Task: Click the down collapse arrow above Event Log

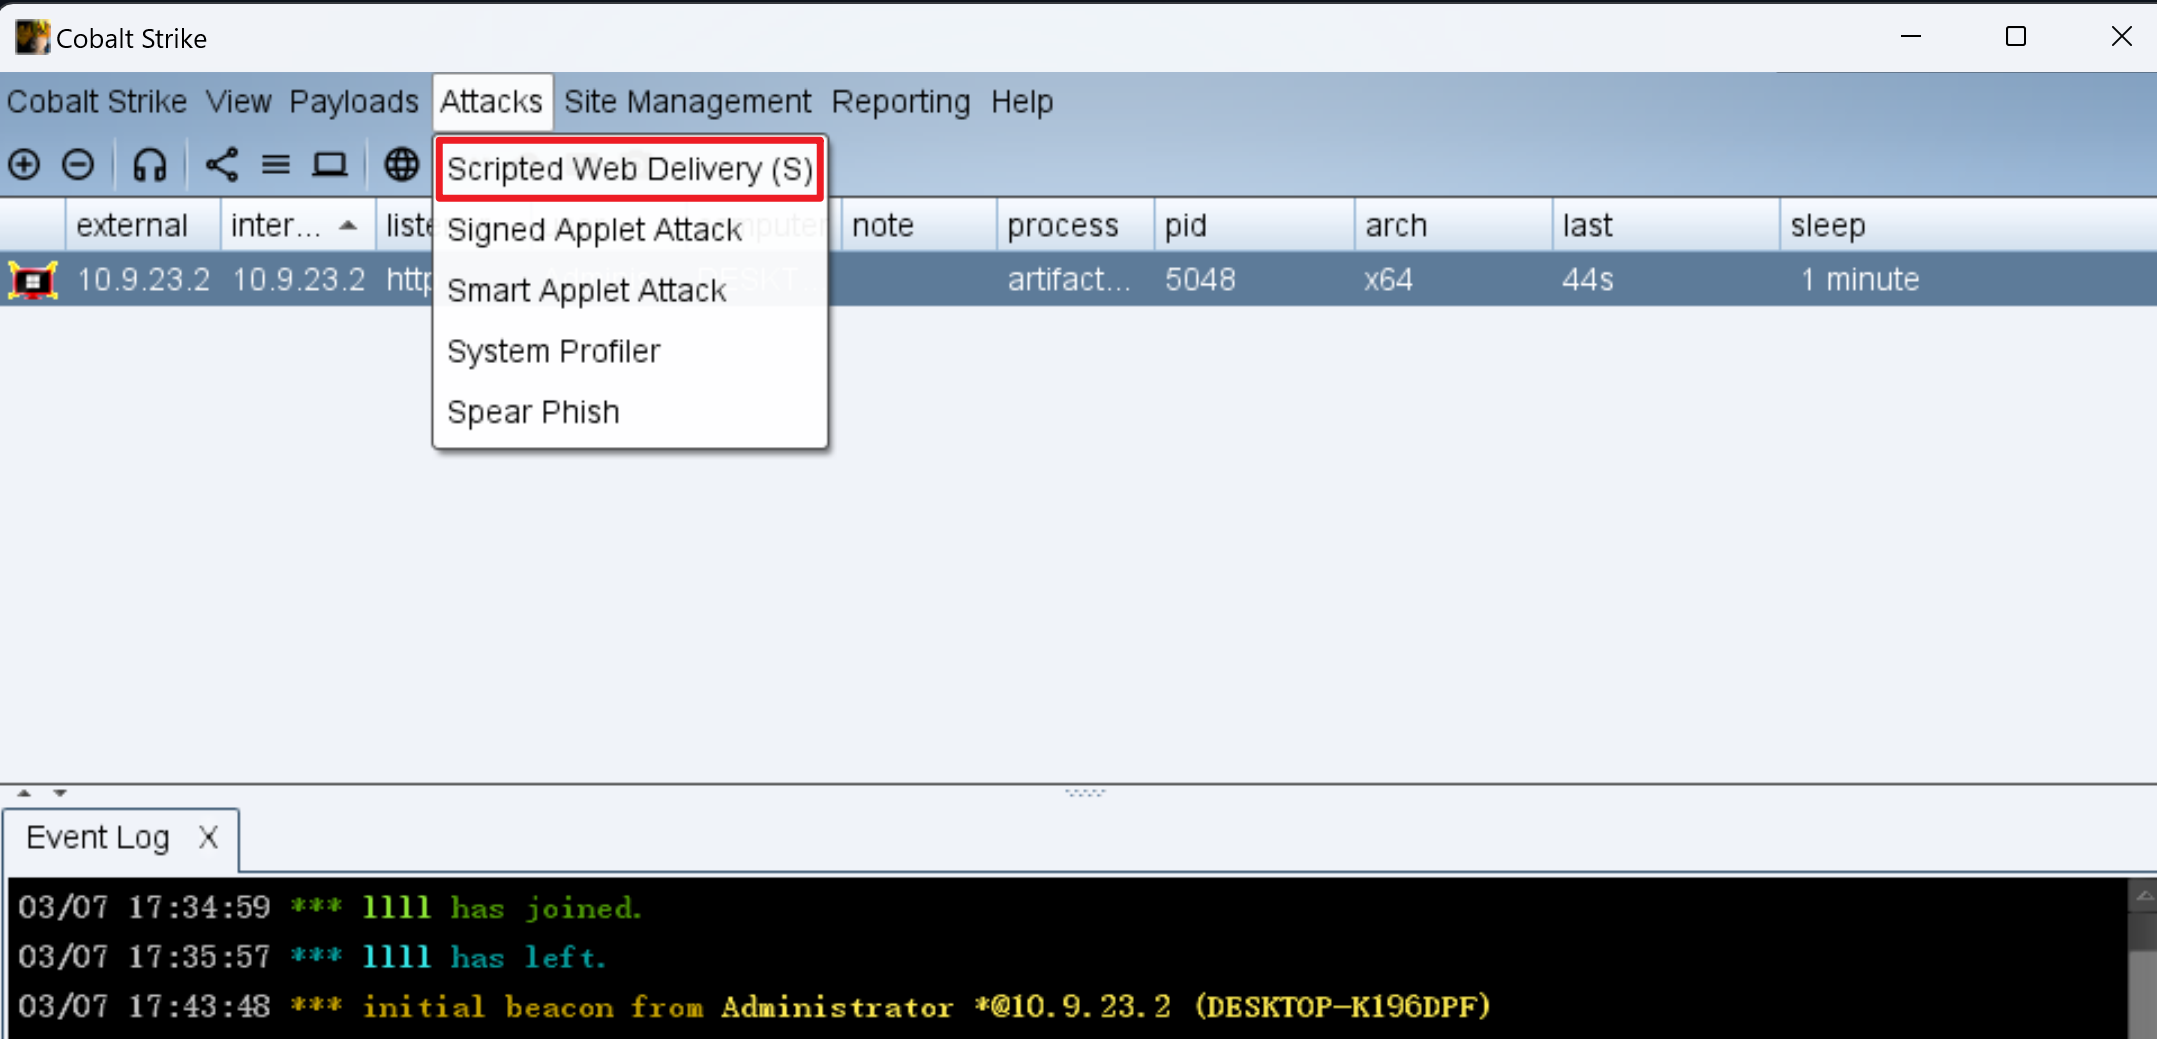Action: (60, 793)
